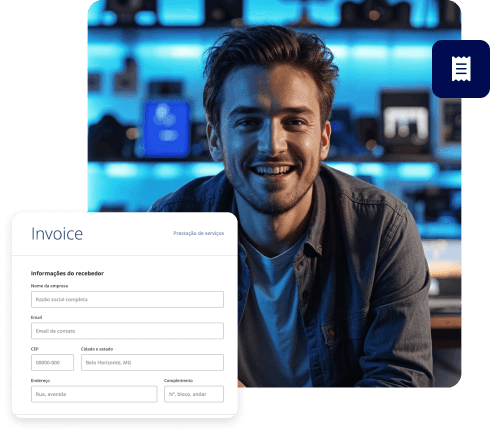
Task: Click the Cidade e estado label
Action: point(97,349)
